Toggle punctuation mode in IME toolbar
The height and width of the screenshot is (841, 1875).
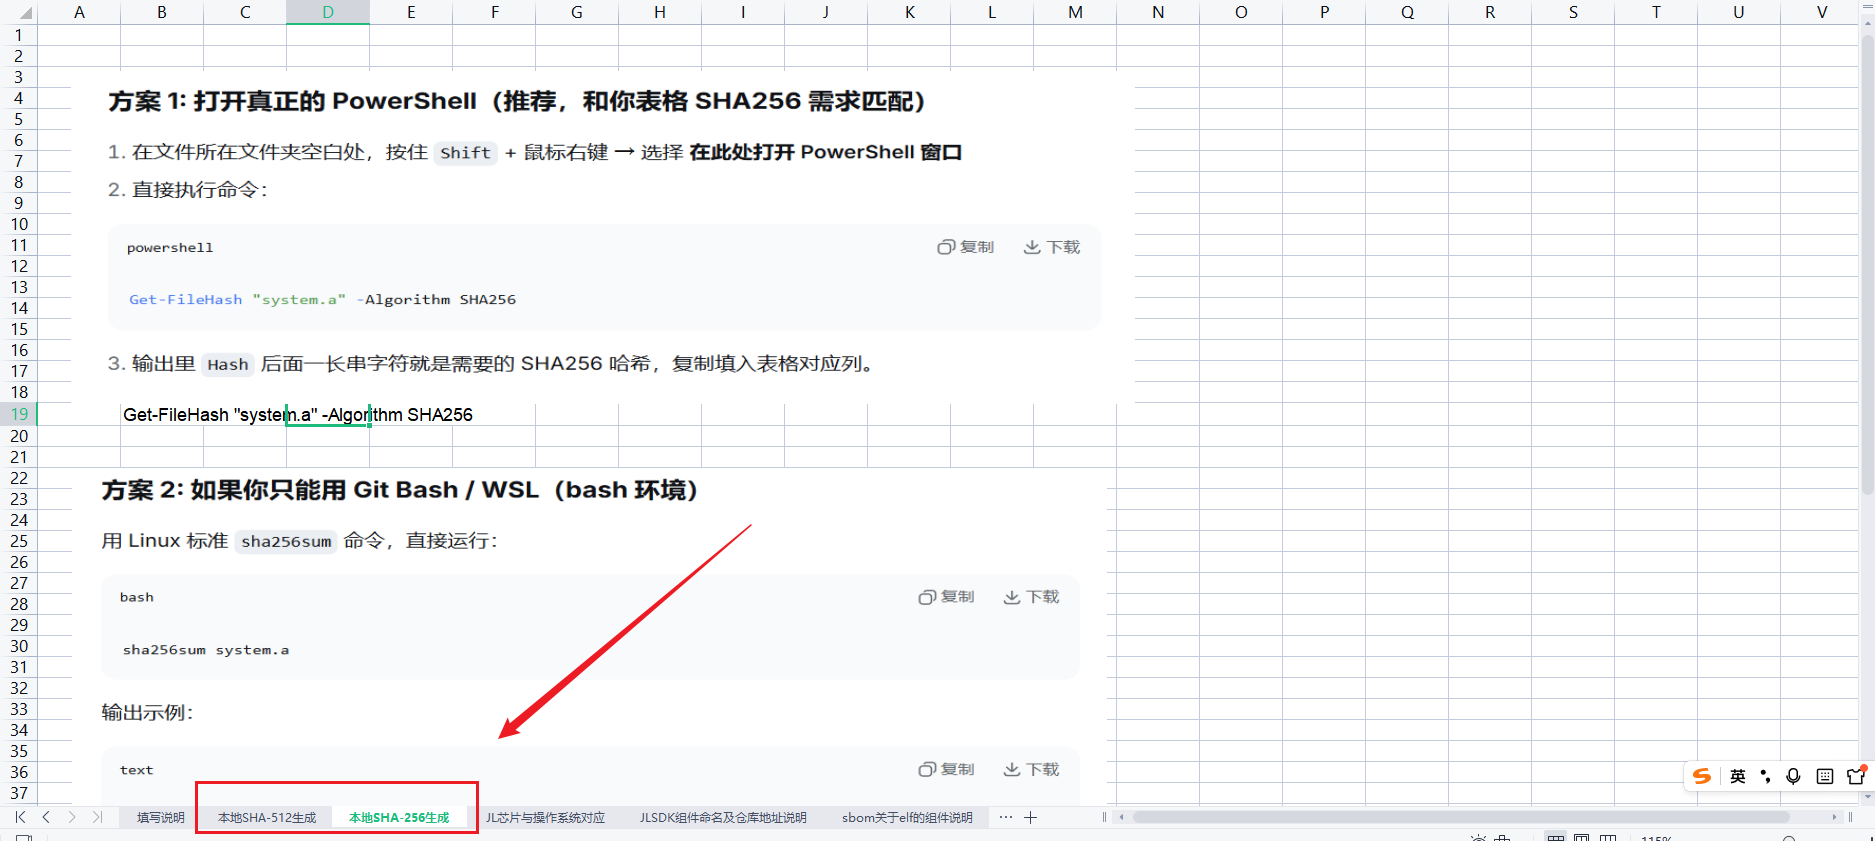pyautogui.click(x=1766, y=776)
